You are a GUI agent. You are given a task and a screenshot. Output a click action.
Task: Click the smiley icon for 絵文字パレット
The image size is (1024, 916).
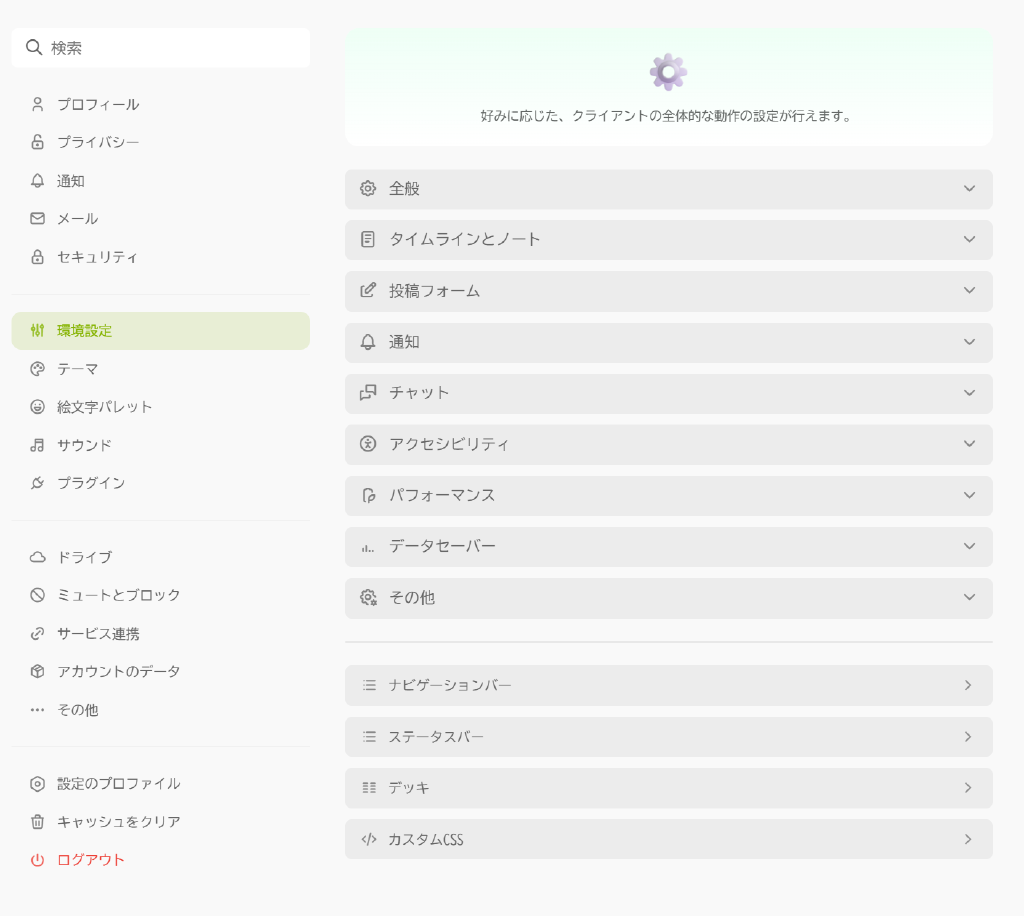pos(38,407)
